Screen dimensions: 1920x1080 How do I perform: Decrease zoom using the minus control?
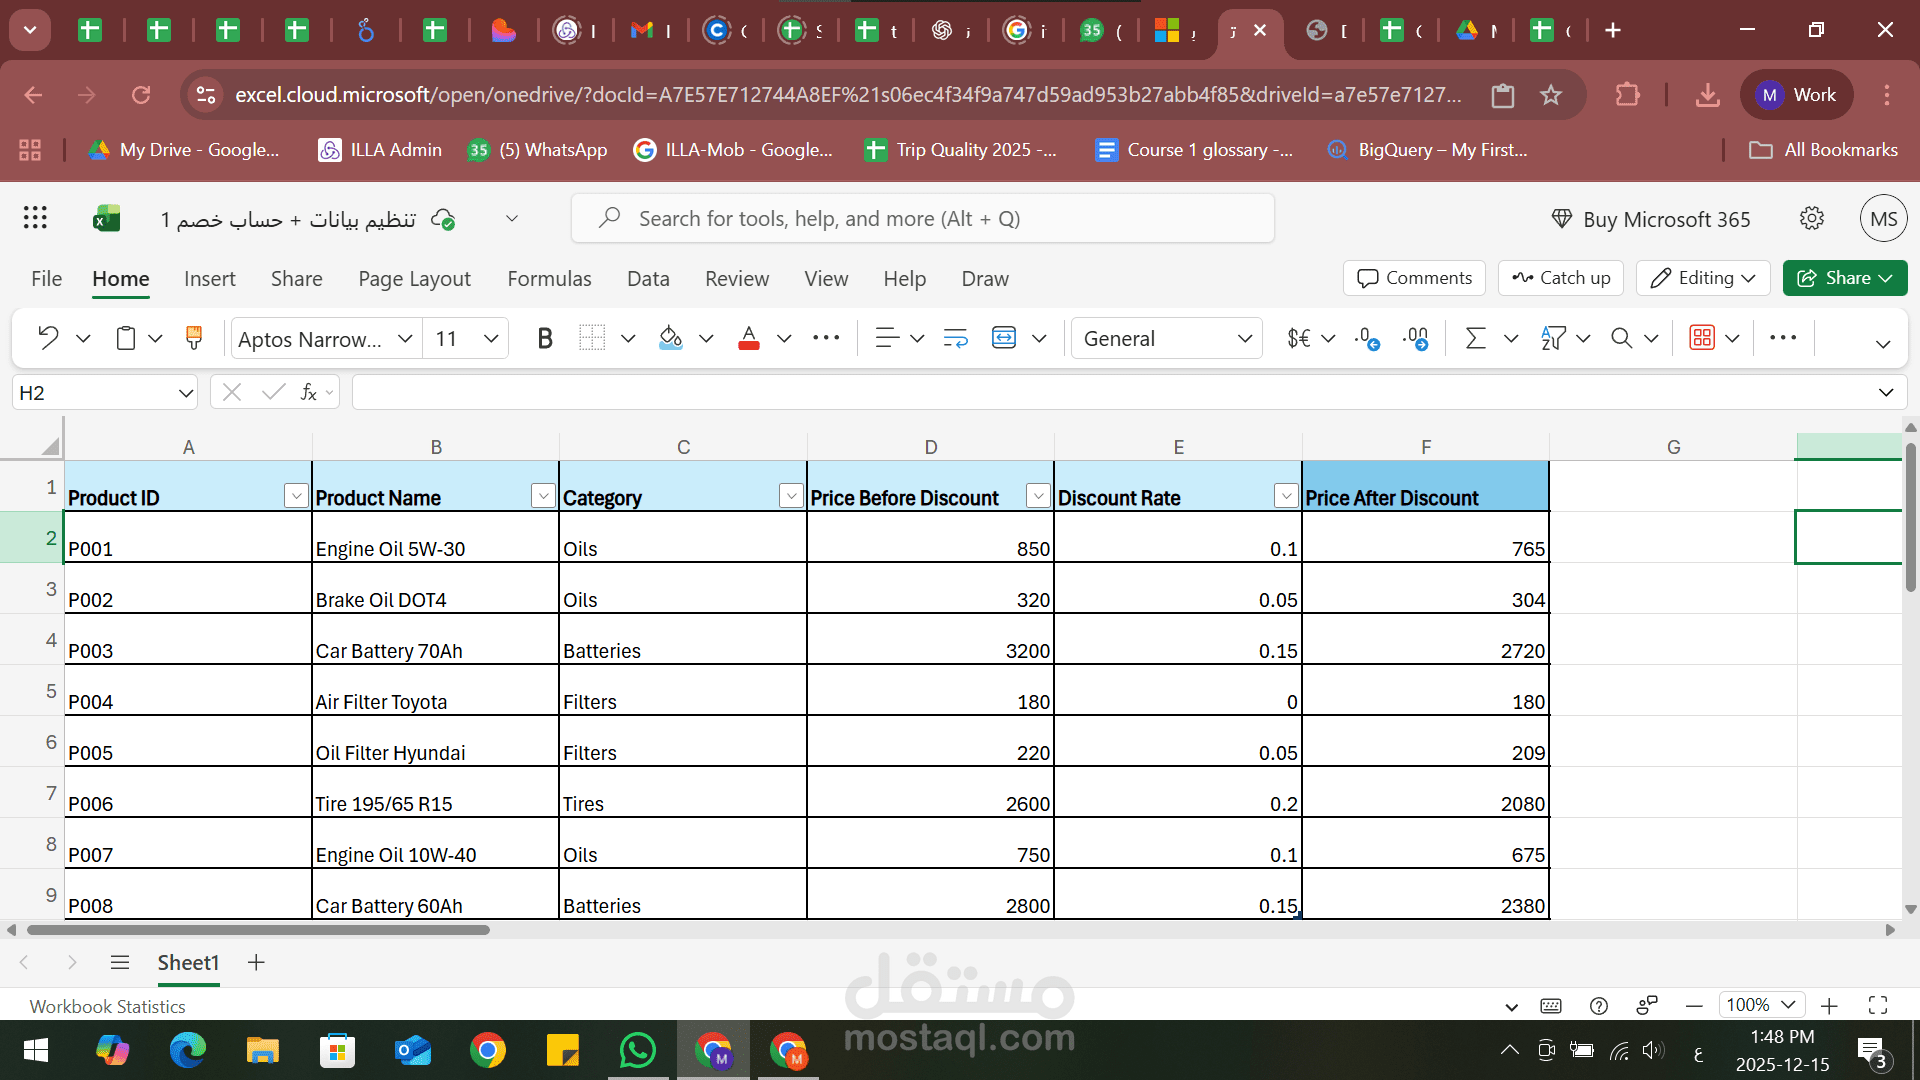pyautogui.click(x=1694, y=1006)
